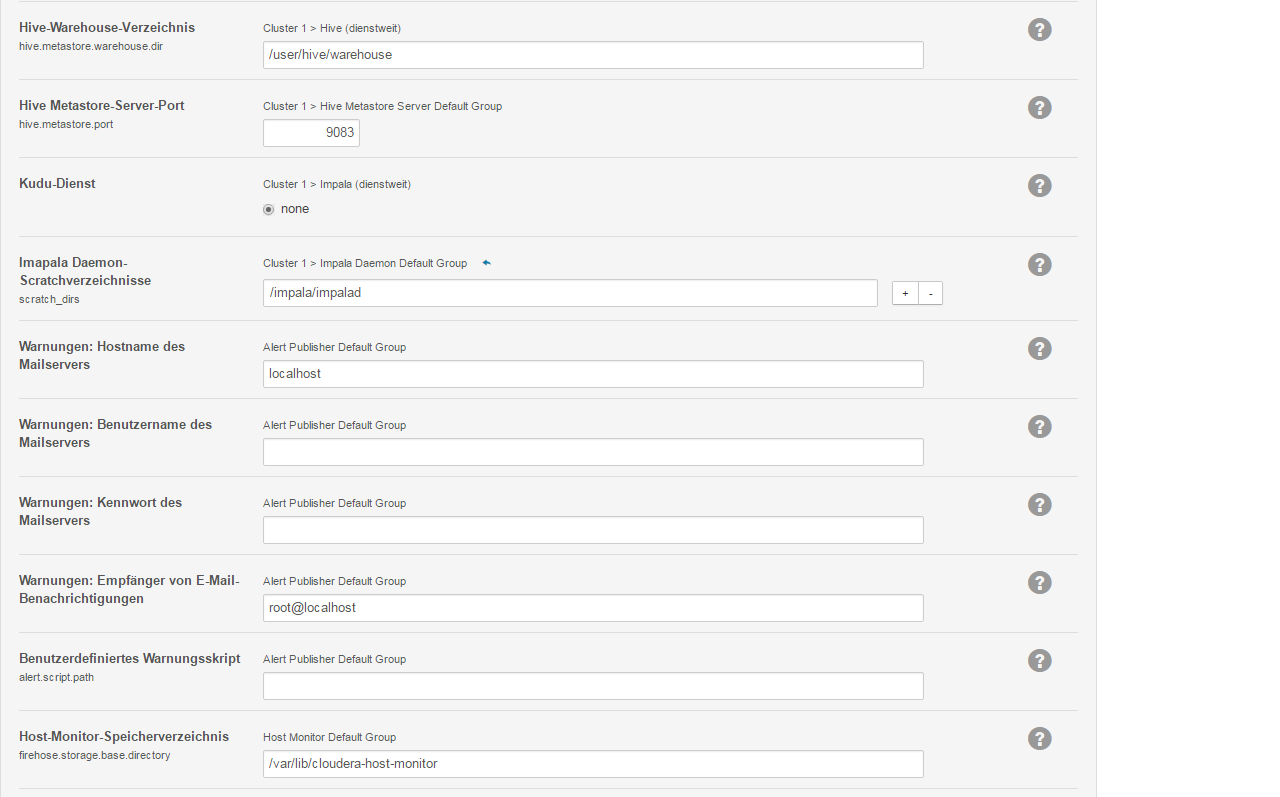Show help for Benutzerdefiniertes Warnungsskript
1280x797 pixels.
coord(1039,661)
